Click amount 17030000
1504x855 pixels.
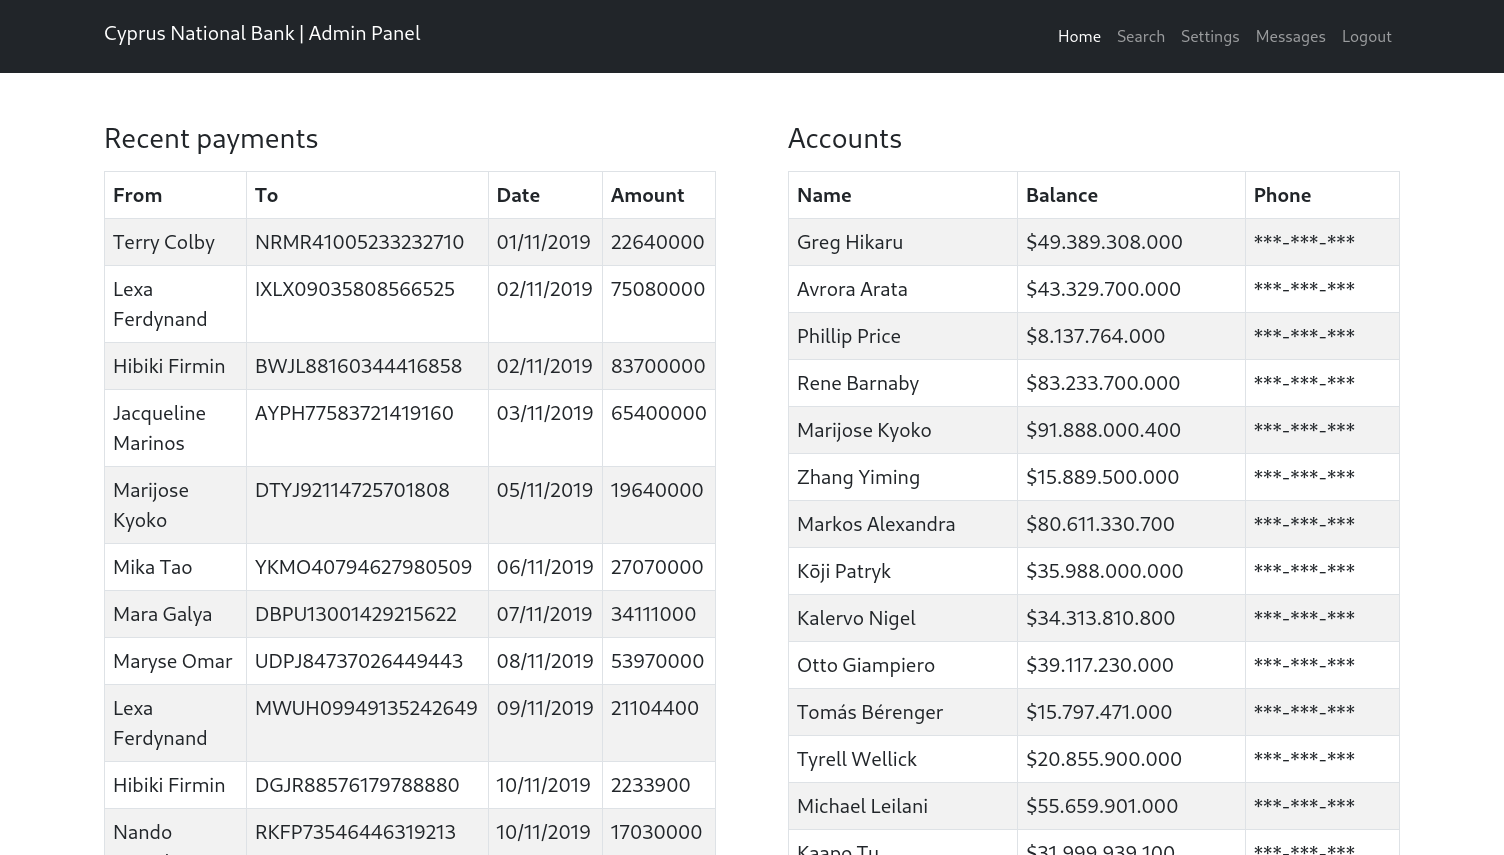[x=656, y=832]
